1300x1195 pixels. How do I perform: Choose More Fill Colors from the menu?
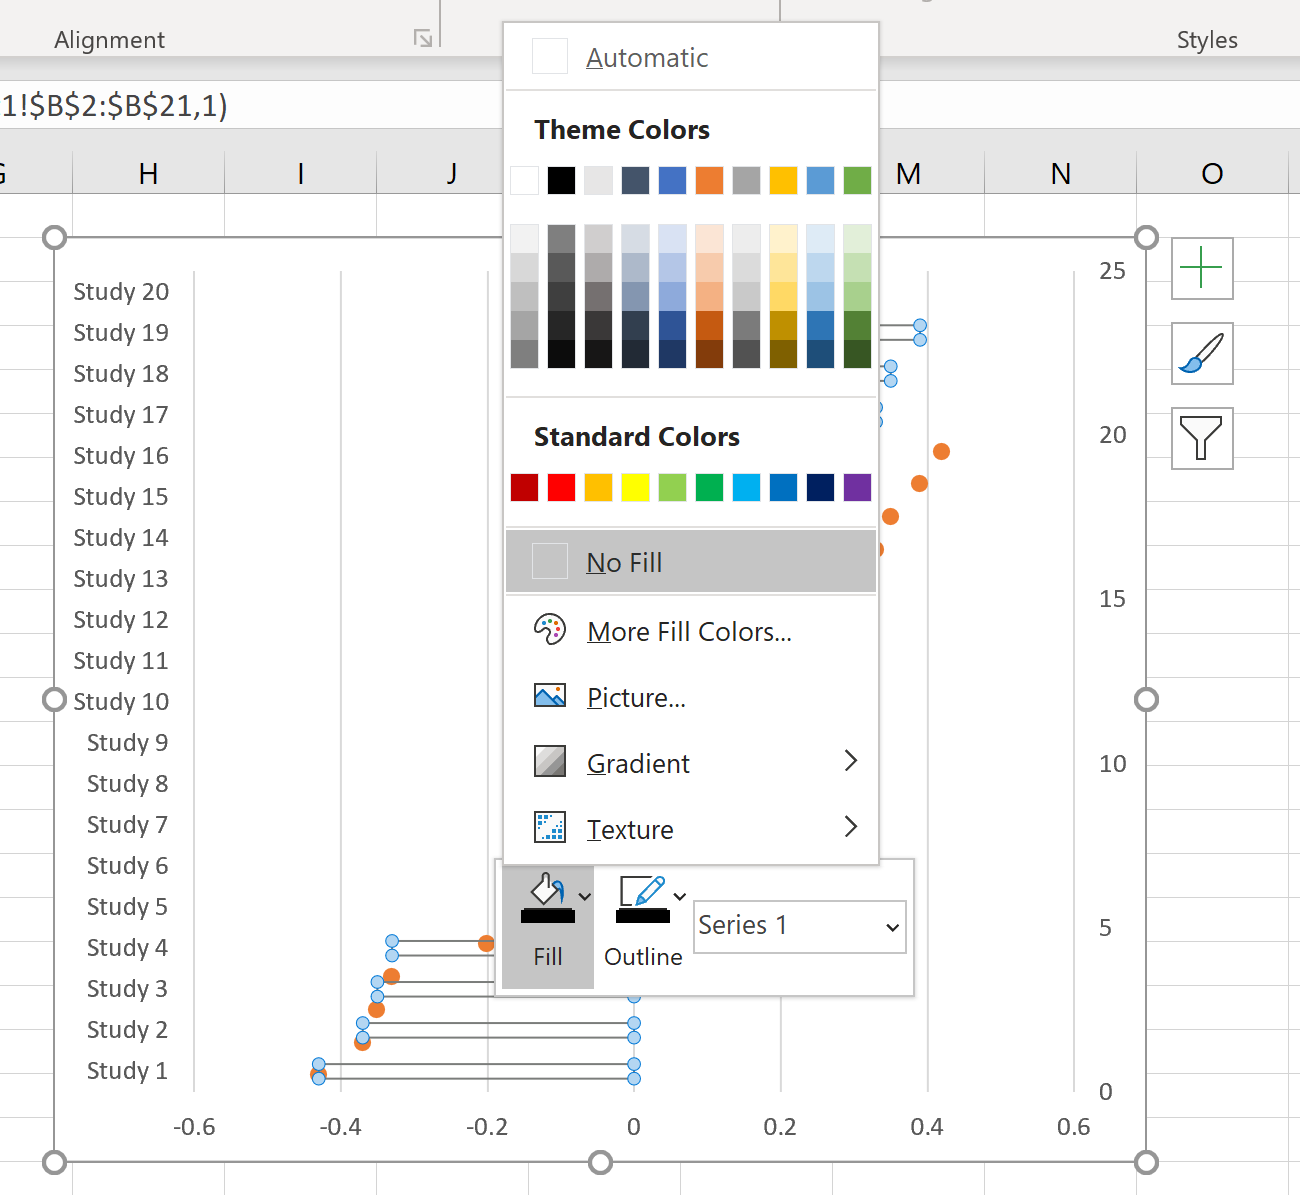(x=688, y=631)
